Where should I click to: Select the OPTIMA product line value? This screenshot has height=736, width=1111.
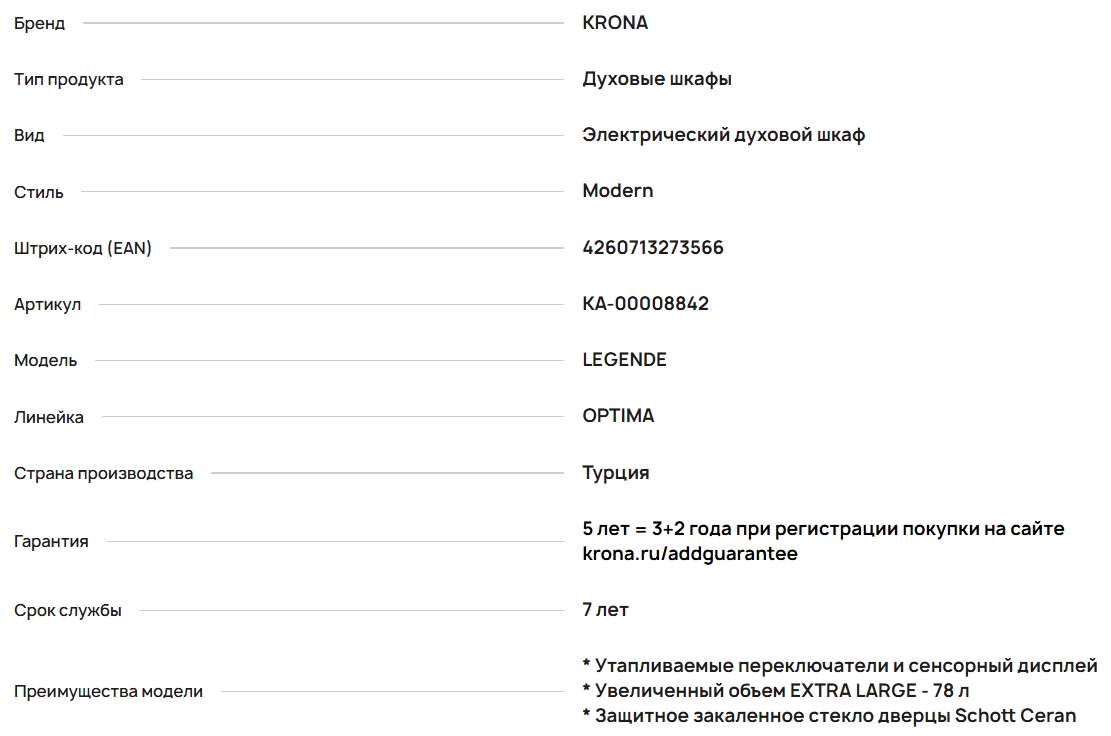click(x=618, y=416)
